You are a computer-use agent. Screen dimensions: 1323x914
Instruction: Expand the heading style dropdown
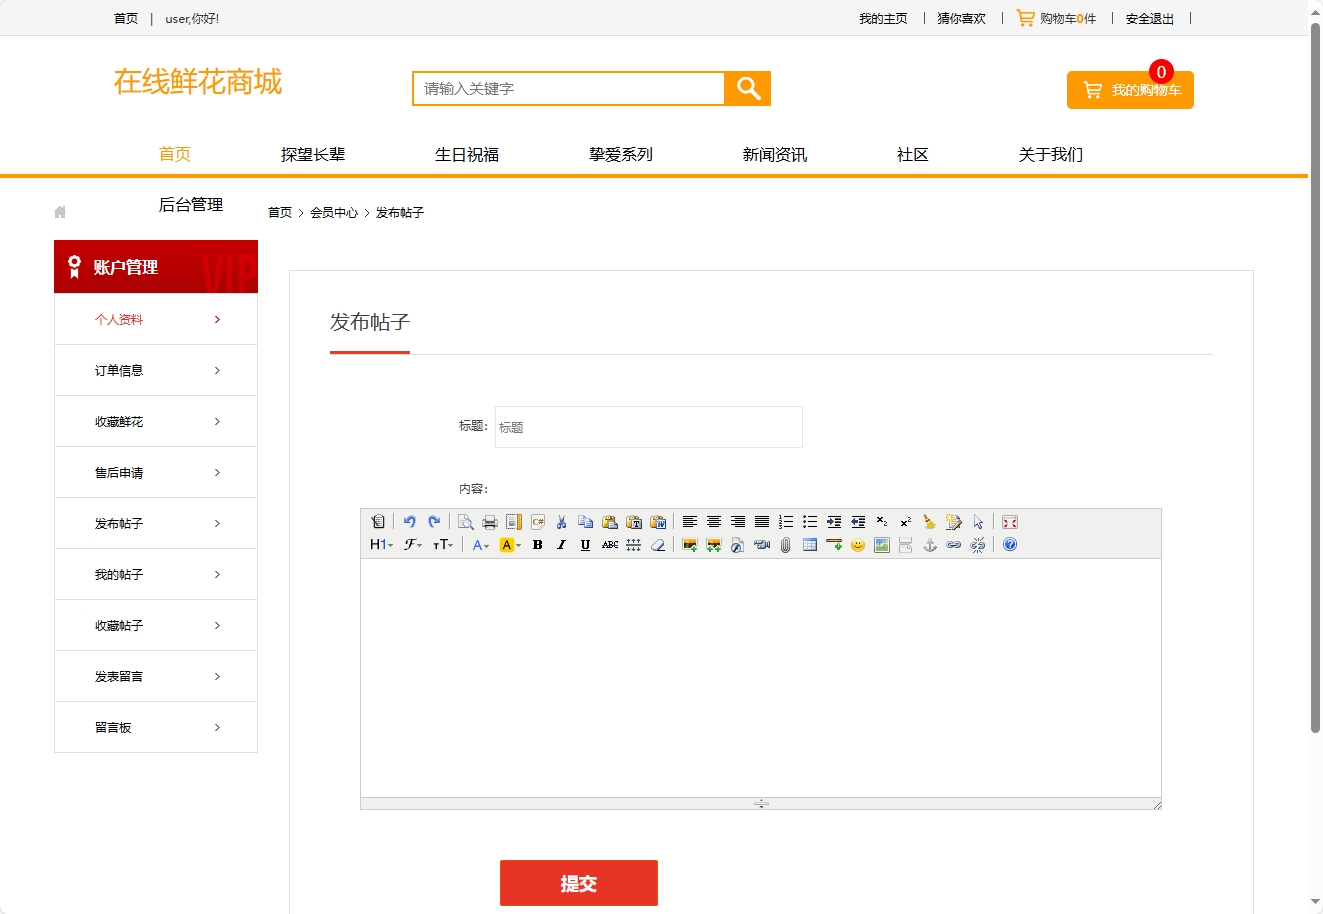(x=381, y=545)
